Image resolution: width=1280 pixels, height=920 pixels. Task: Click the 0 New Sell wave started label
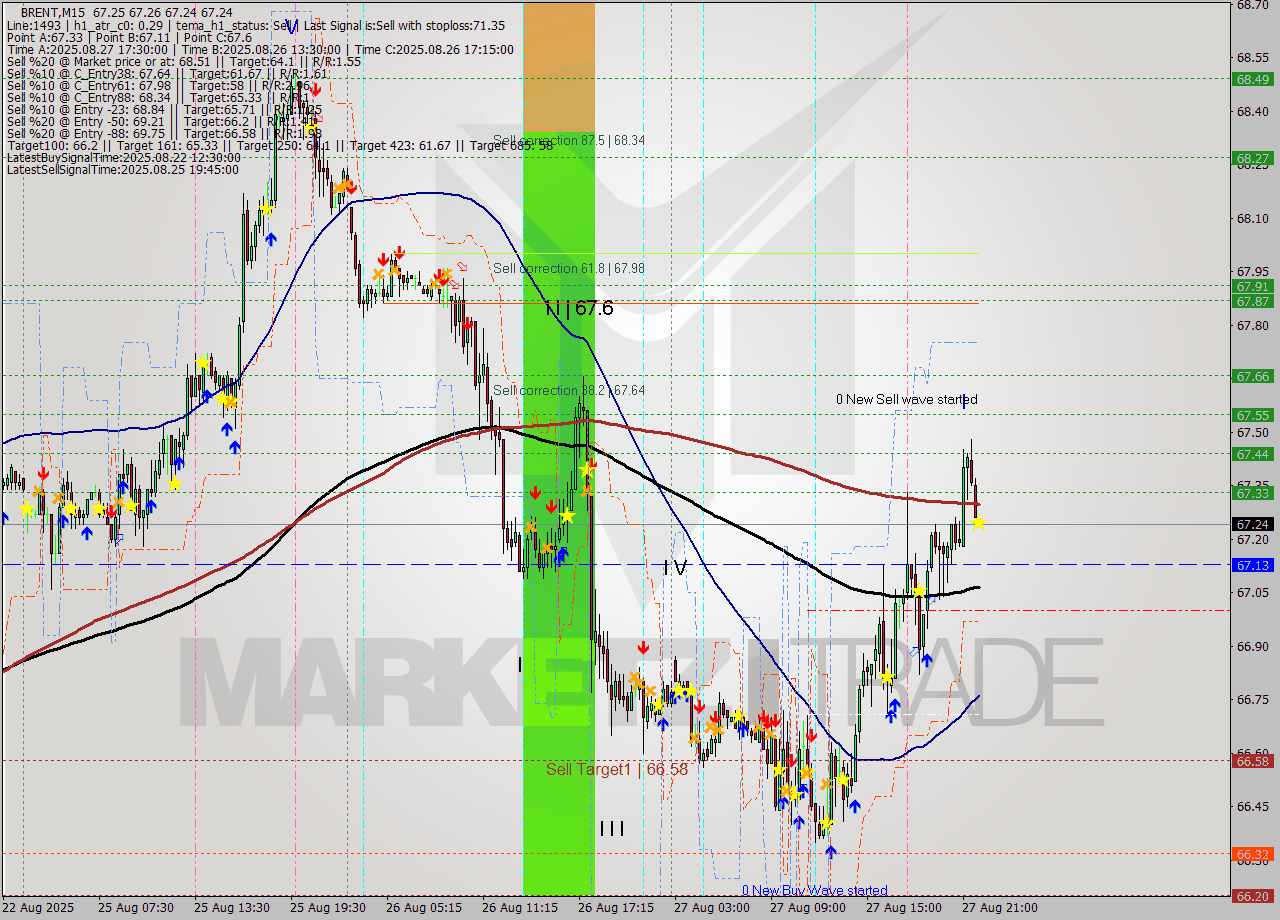(905, 399)
